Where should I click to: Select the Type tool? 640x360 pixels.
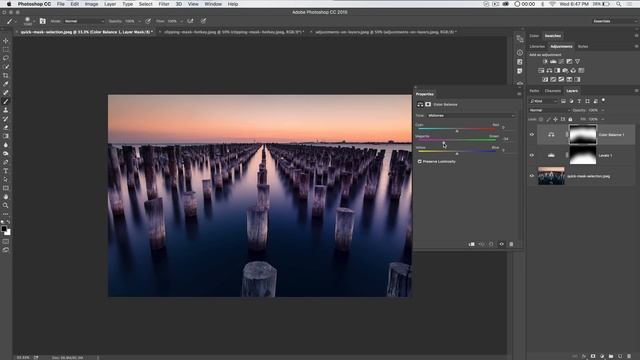point(6,171)
